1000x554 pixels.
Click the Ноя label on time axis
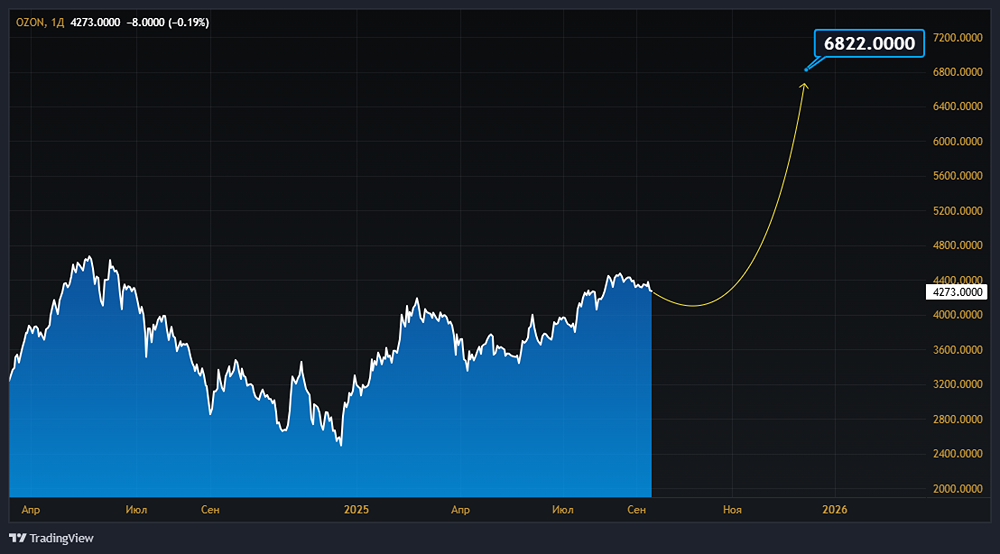732,510
